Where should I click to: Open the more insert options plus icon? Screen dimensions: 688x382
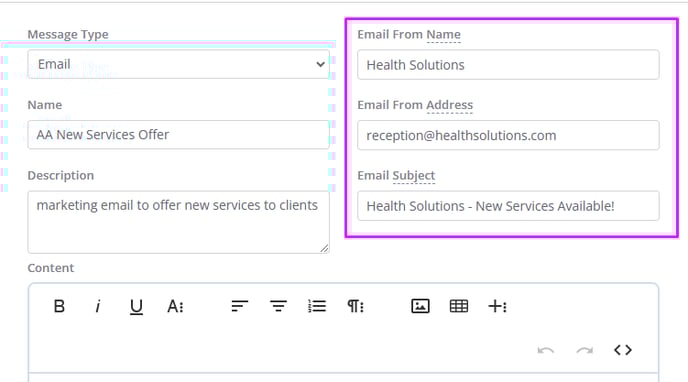(x=498, y=306)
